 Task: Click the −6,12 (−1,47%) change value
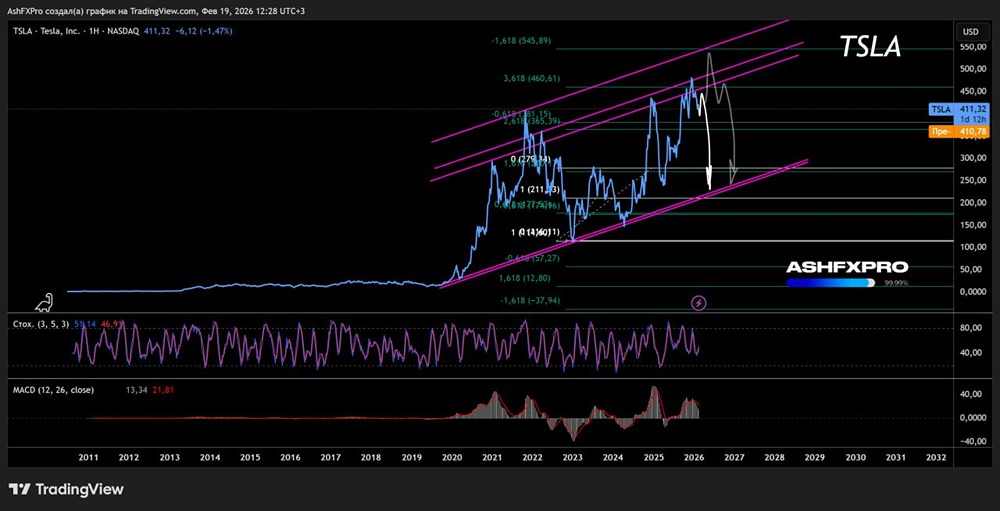click(203, 31)
